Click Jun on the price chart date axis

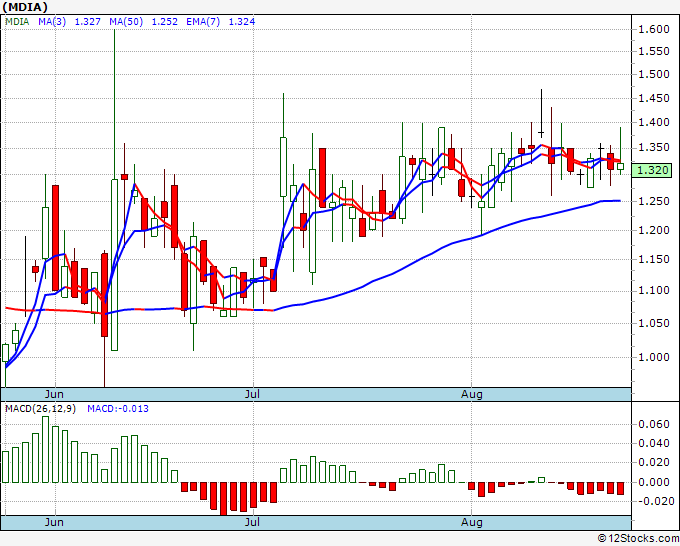54,394
